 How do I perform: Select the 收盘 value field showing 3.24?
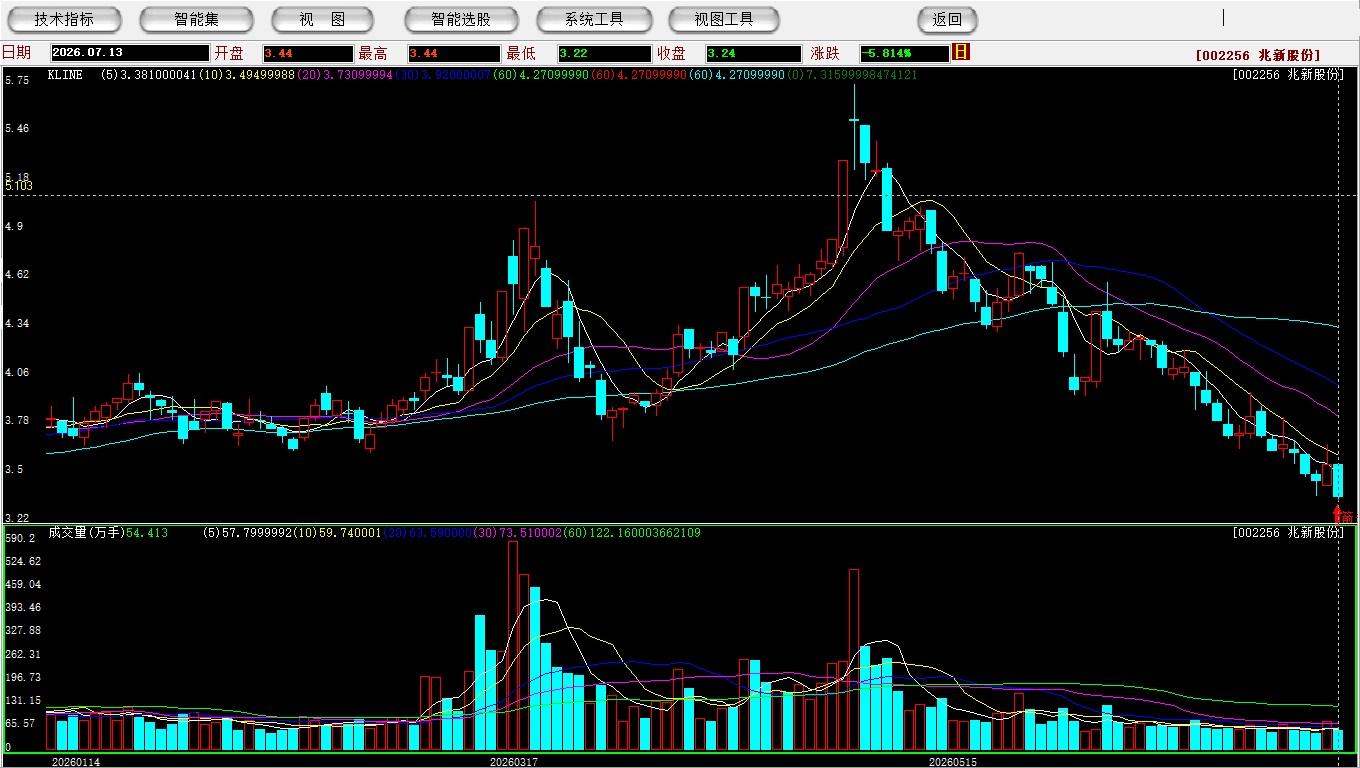pyautogui.click(x=753, y=53)
